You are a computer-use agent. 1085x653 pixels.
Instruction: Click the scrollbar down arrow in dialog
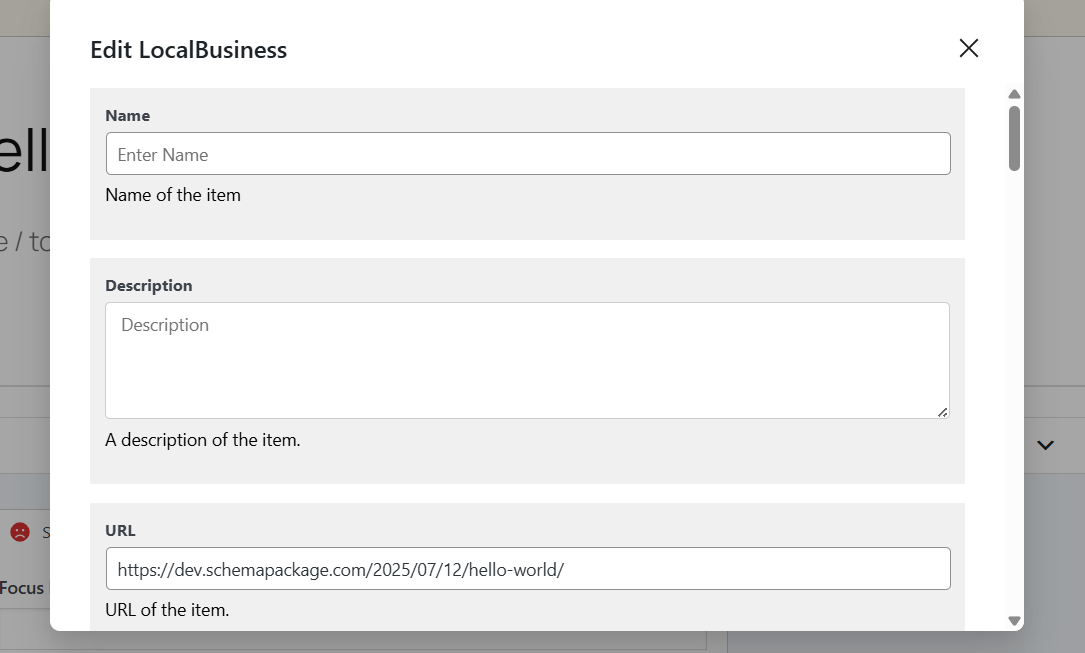[x=1014, y=620]
